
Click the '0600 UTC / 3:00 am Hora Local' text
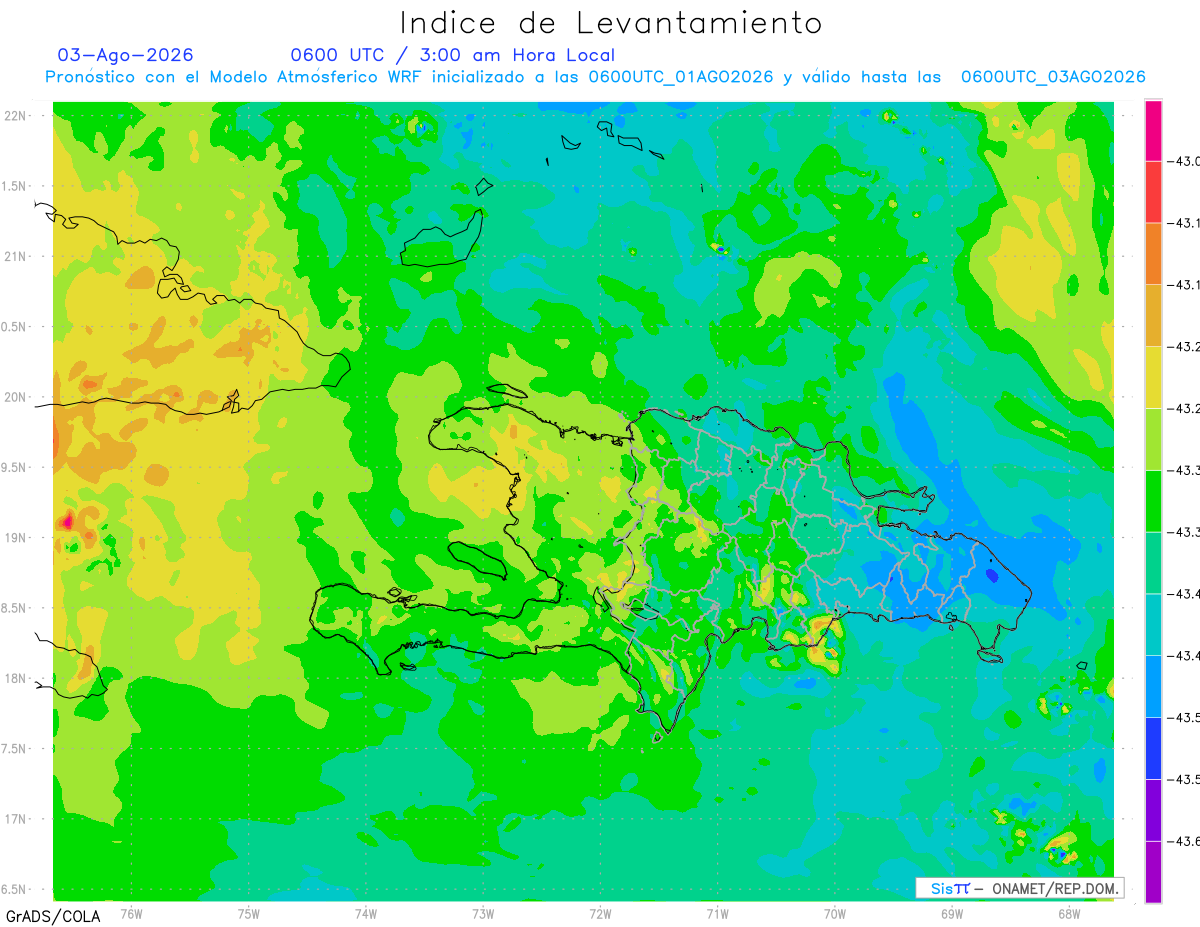[x=453, y=55]
